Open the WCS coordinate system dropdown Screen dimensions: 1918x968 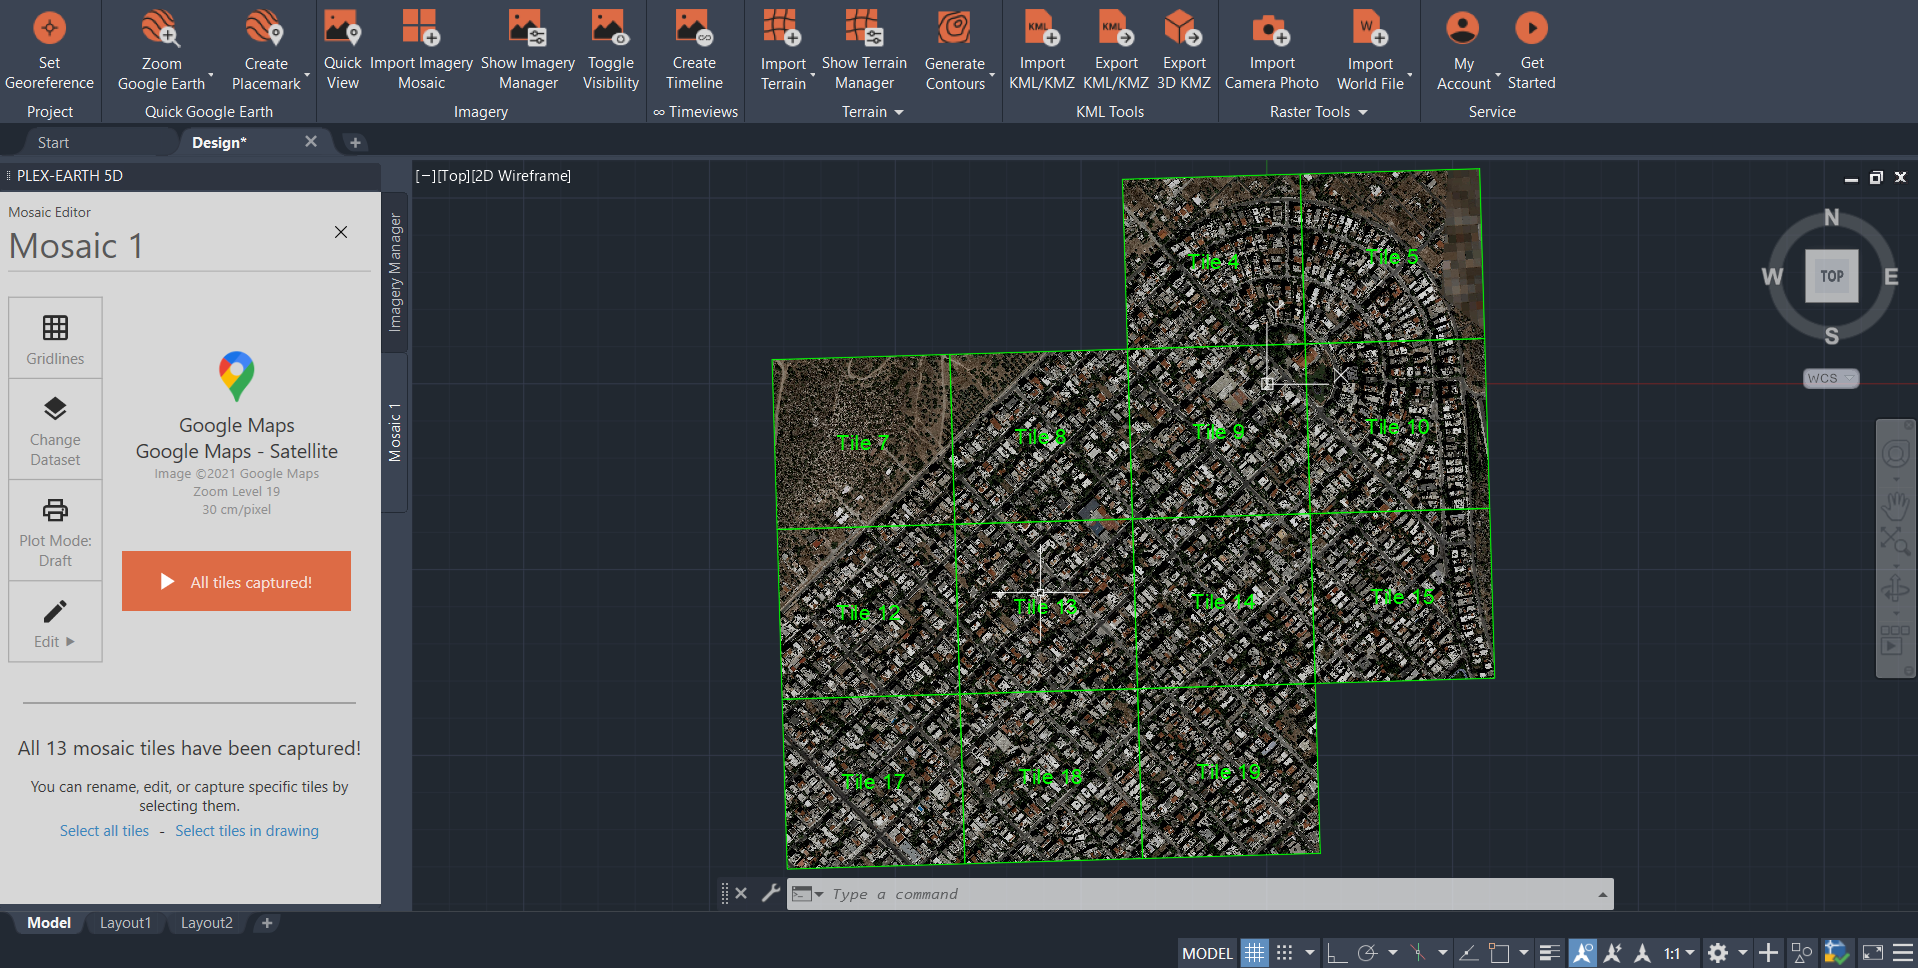click(1831, 379)
